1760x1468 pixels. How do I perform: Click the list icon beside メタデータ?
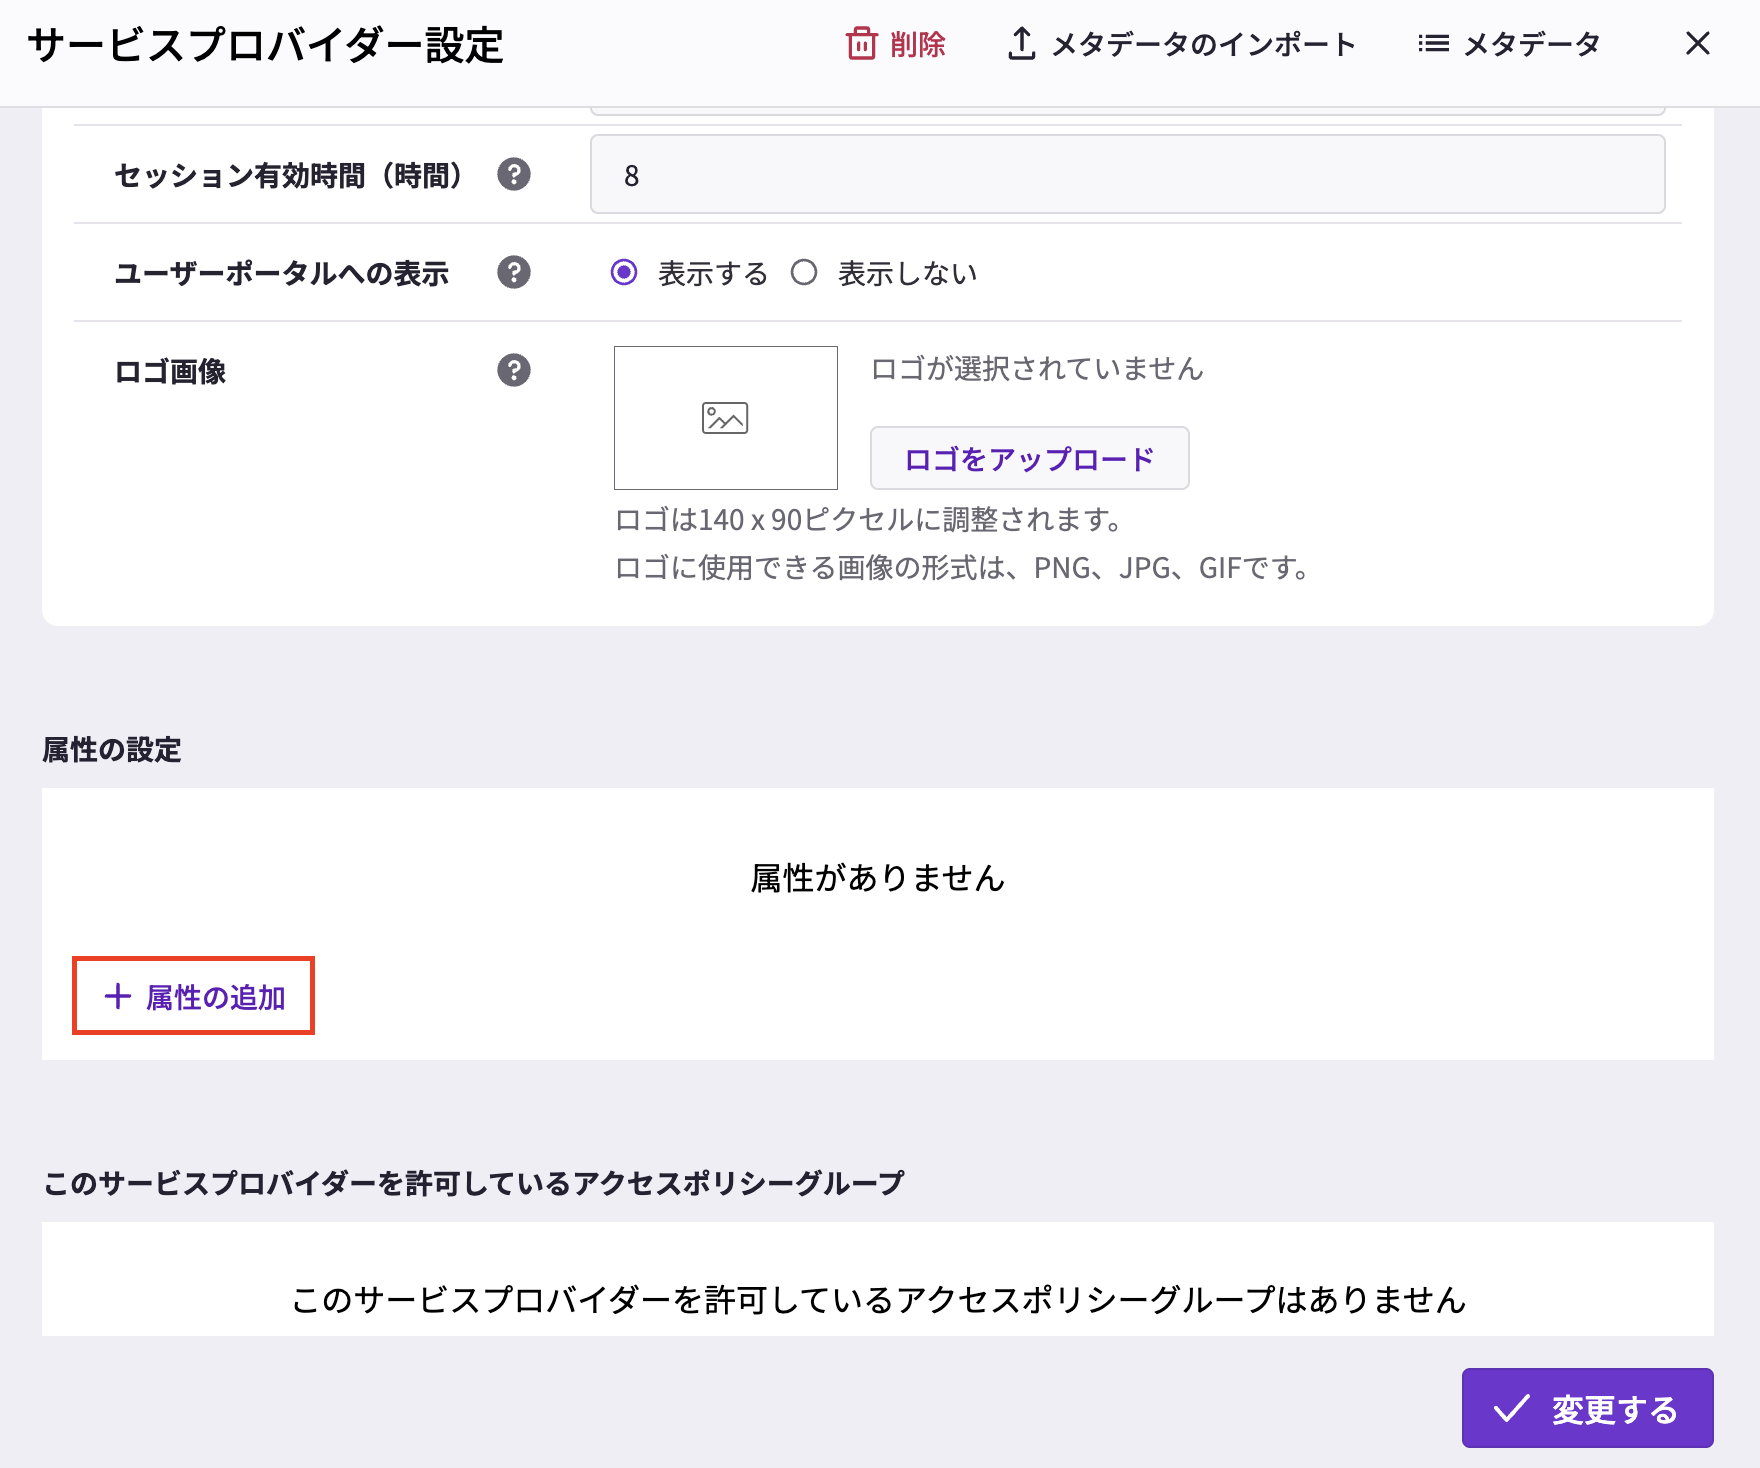tap(1433, 44)
